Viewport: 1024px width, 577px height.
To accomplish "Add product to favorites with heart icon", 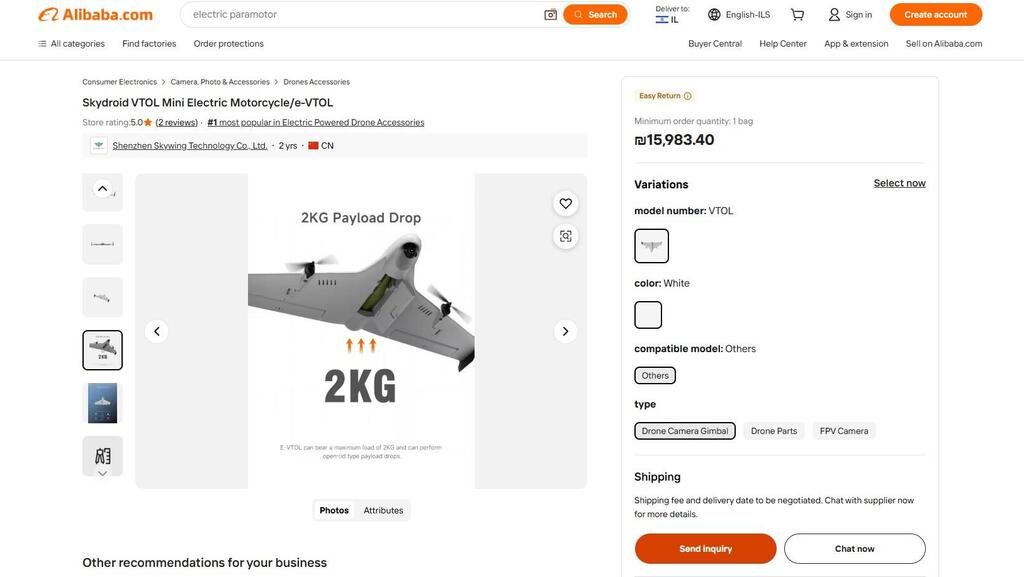I will click(x=566, y=204).
